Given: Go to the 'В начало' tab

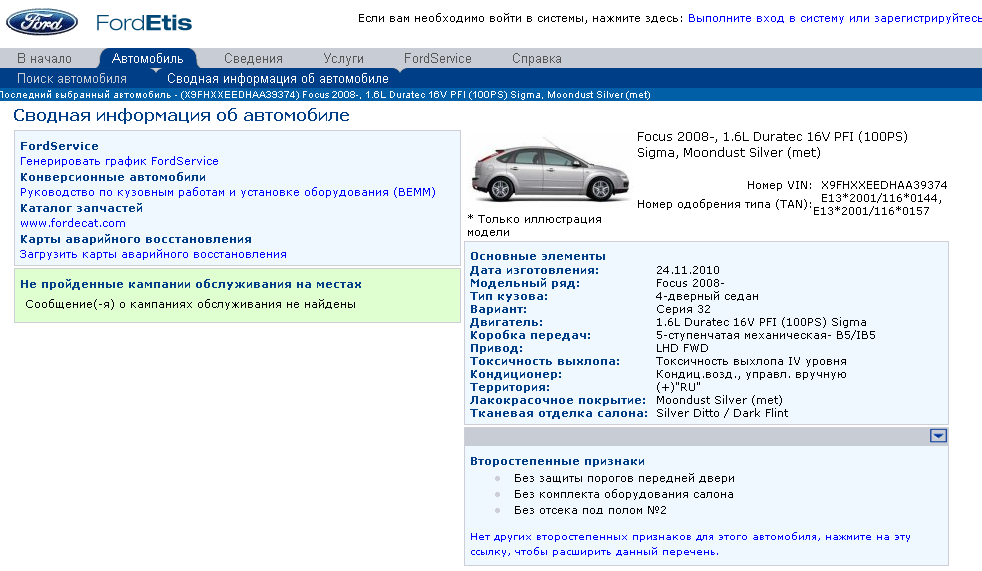Looking at the screenshot, I should coord(44,58).
